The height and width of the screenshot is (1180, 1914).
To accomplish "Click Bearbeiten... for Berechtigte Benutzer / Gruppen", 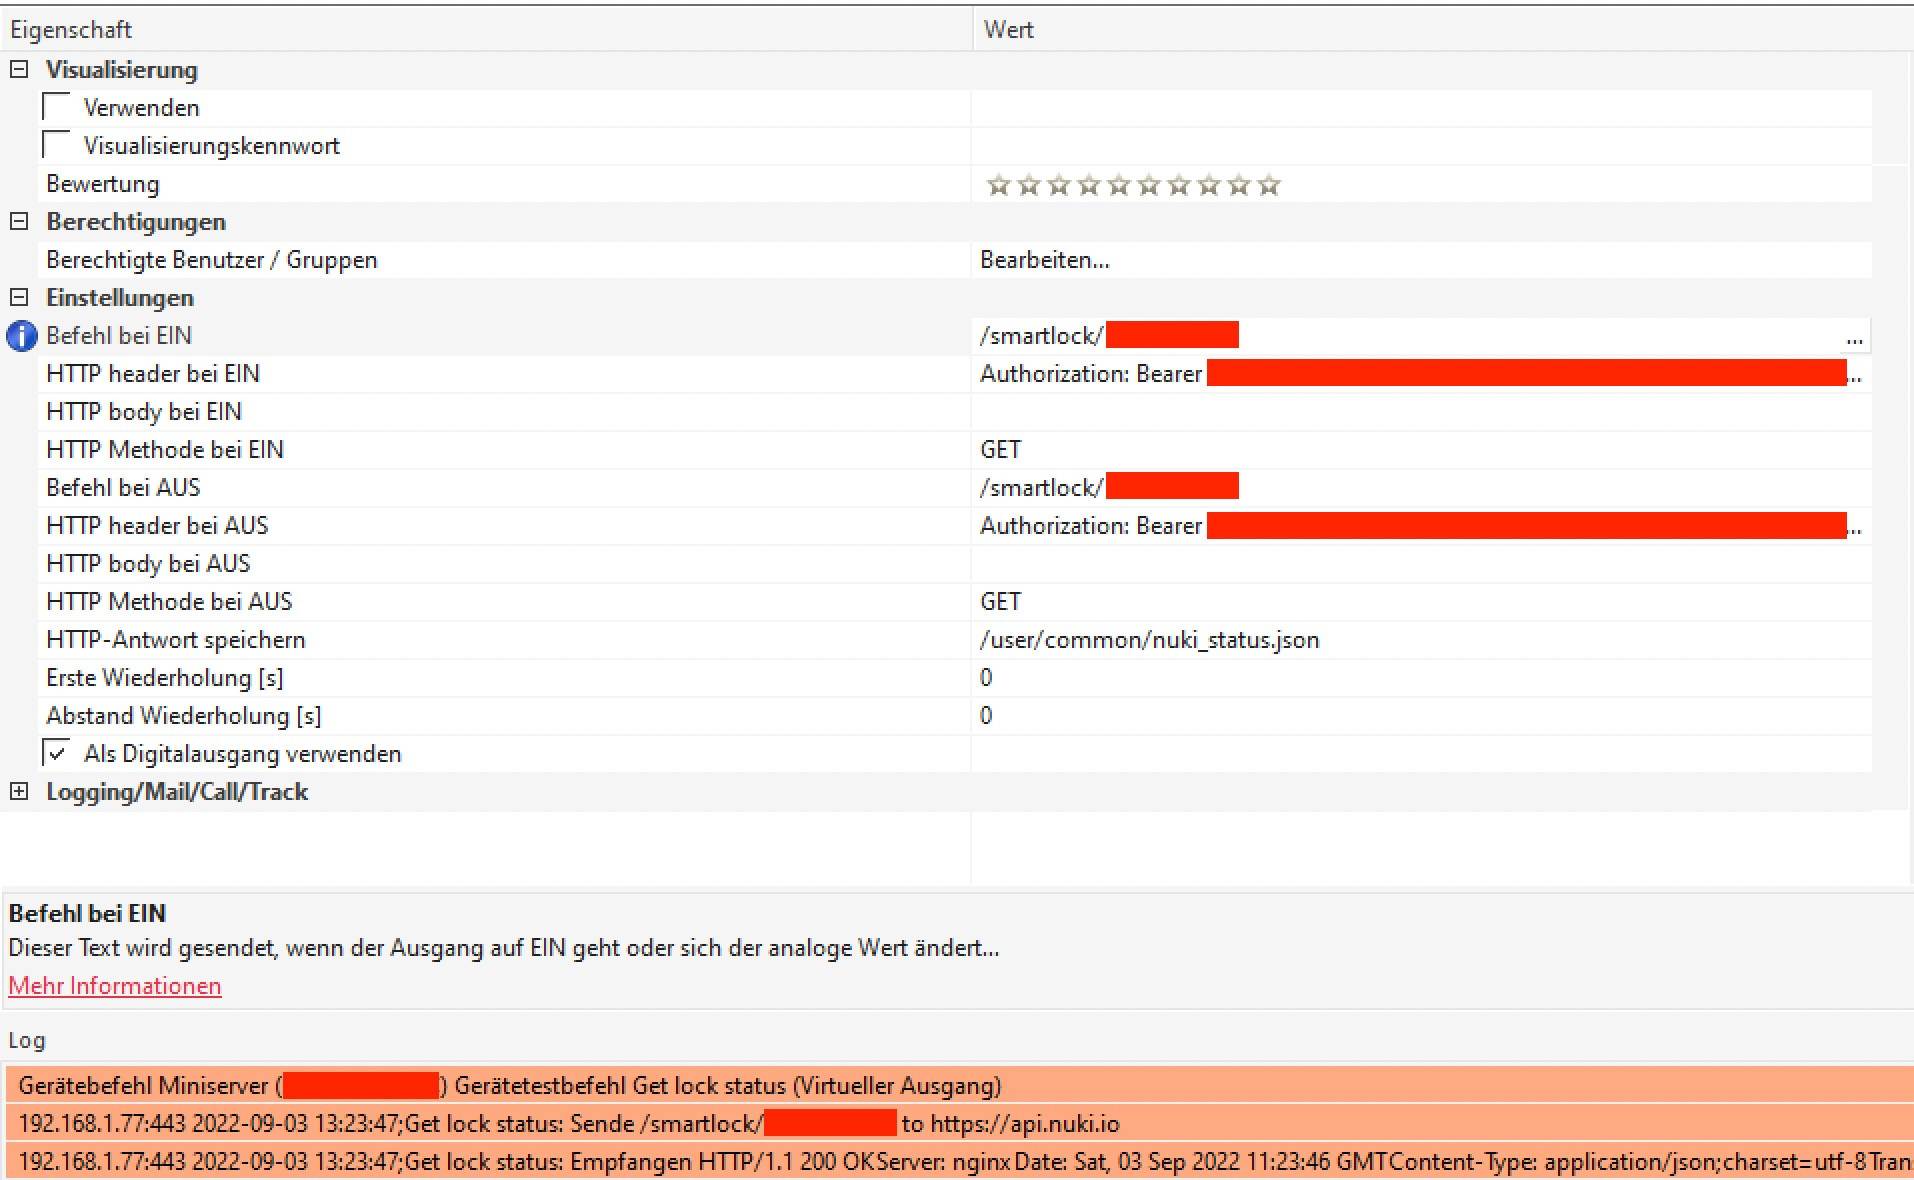I will (1044, 260).
